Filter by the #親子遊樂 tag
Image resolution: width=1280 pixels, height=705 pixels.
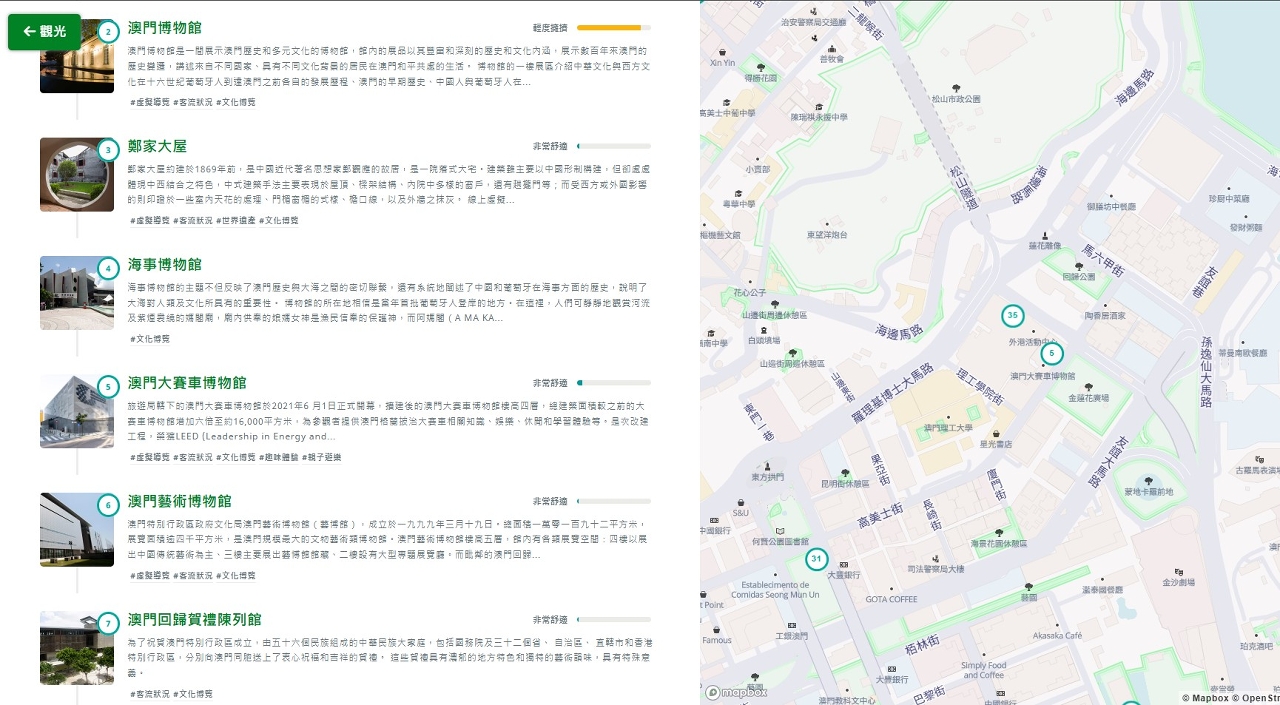point(322,457)
